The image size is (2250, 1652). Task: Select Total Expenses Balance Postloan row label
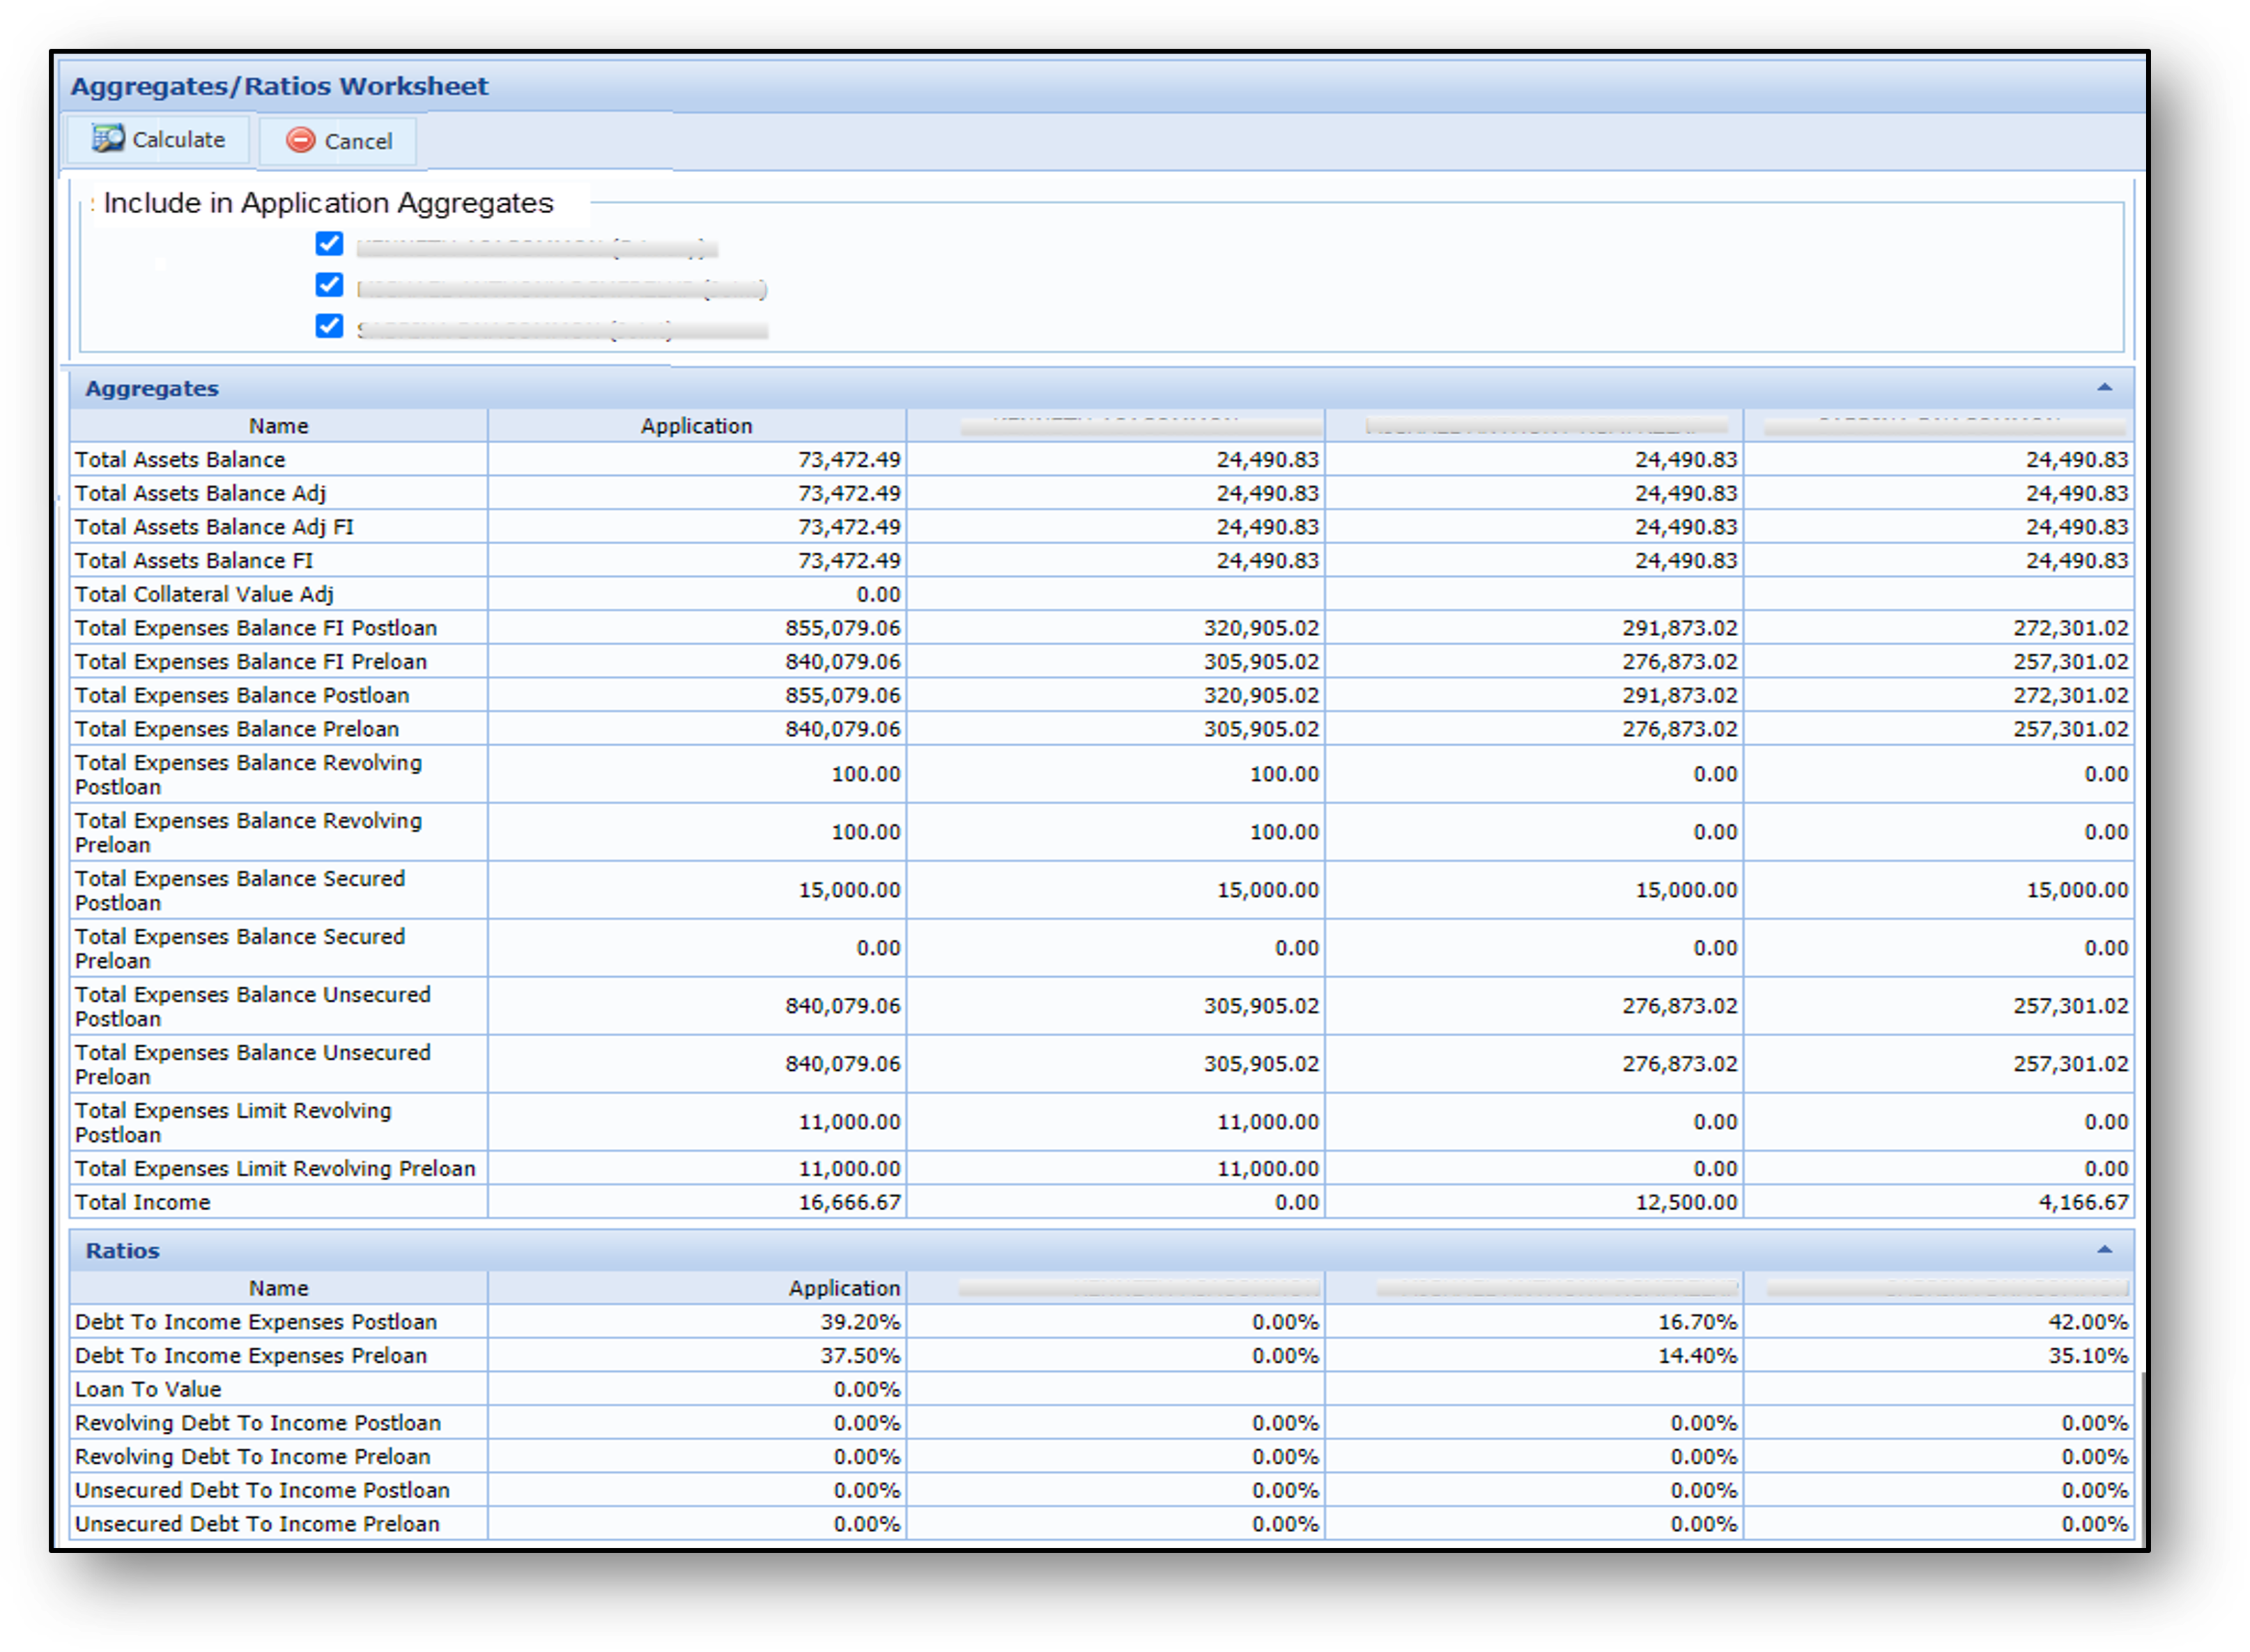coord(242,695)
